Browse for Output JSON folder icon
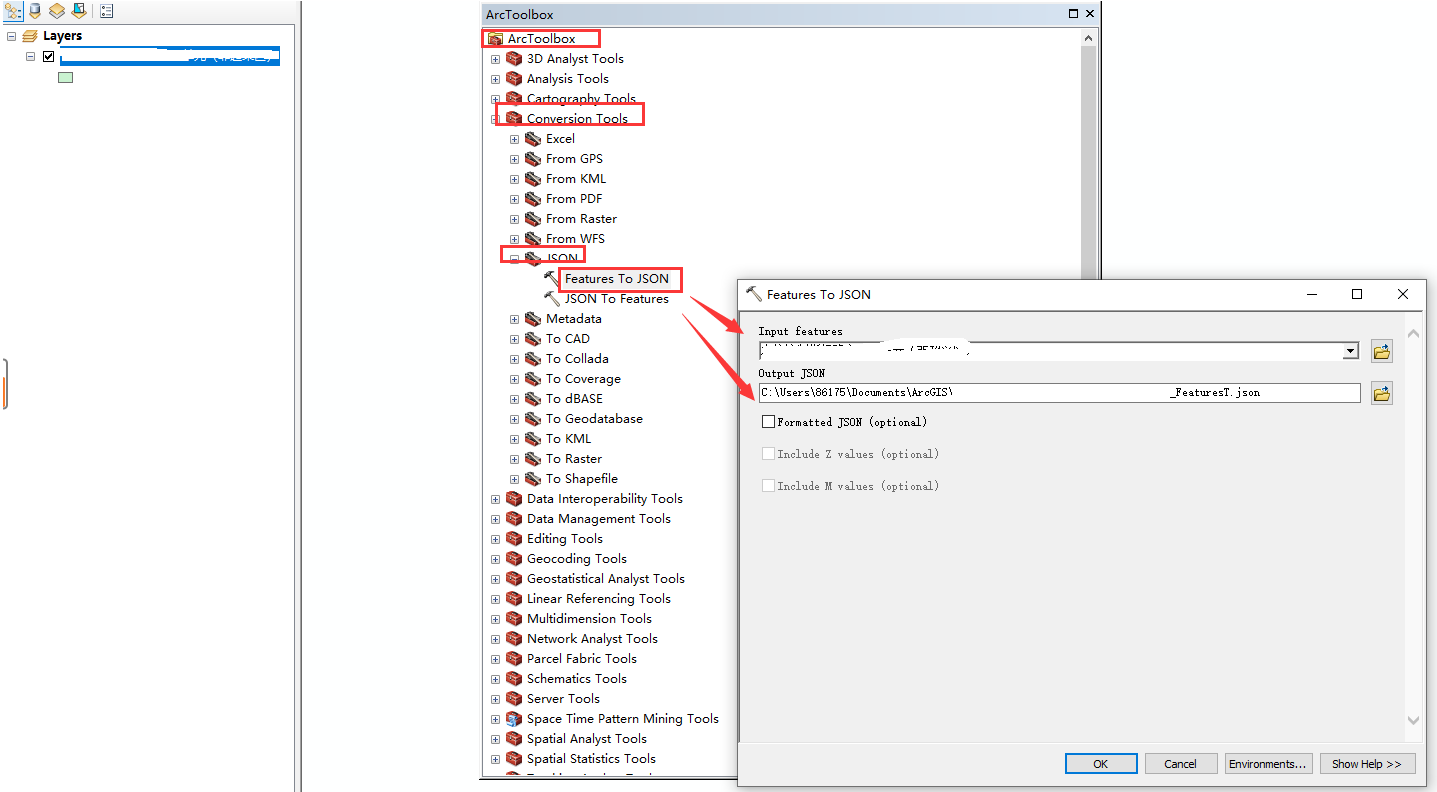The height and width of the screenshot is (792, 1437). coord(1382,393)
